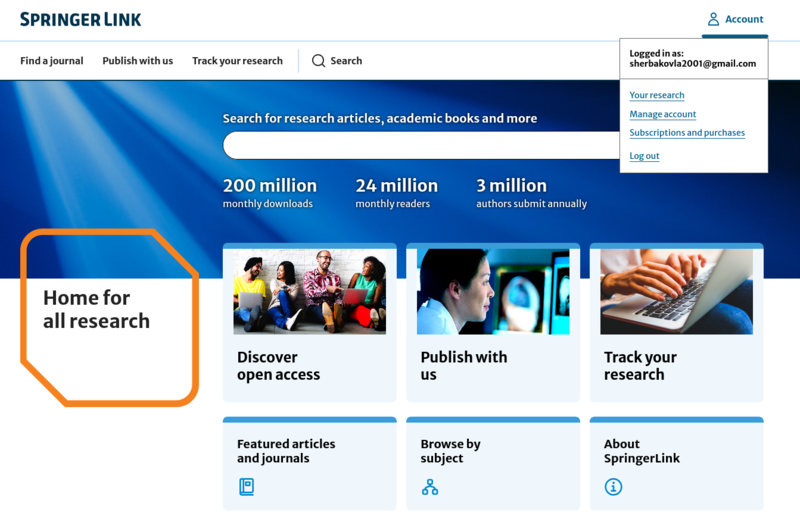Viewport: 800px width, 522px height.
Task: Open the Account dropdown menu
Action: (x=735, y=19)
